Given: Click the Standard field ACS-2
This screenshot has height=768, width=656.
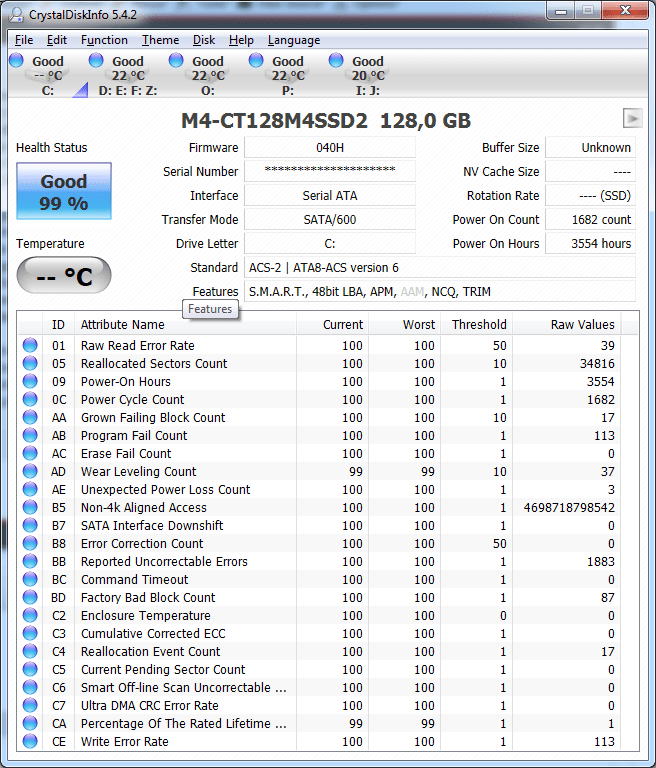Looking at the screenshot, I should pos(439,267).
